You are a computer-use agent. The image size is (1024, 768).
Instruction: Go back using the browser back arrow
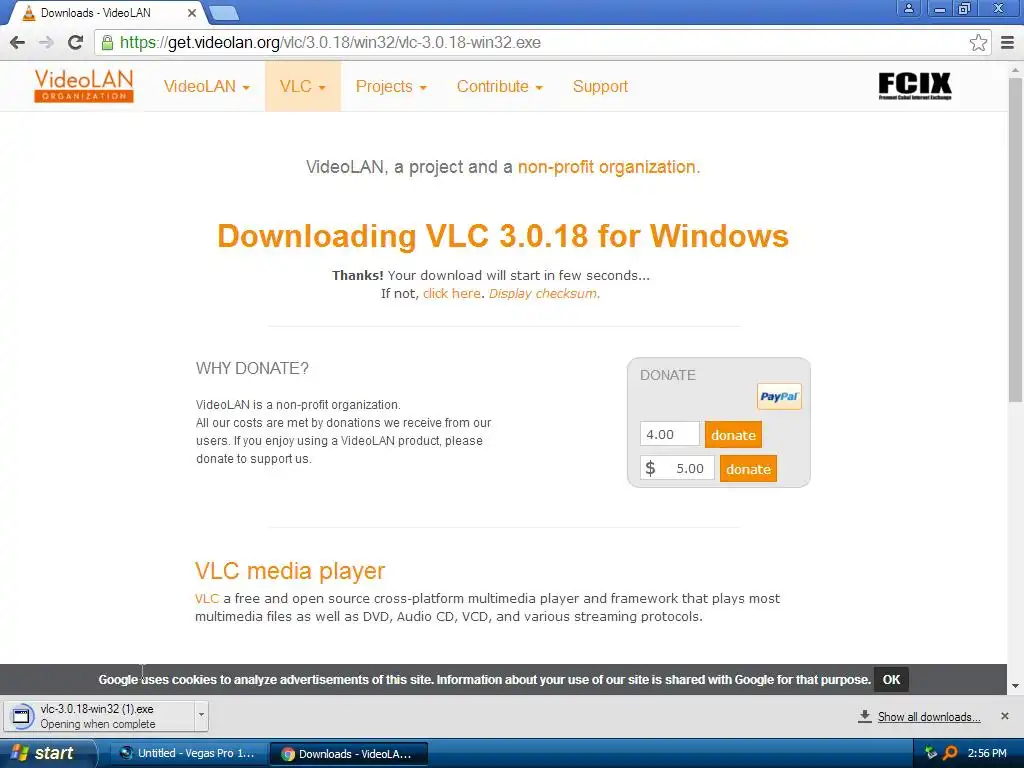point(18,42)
